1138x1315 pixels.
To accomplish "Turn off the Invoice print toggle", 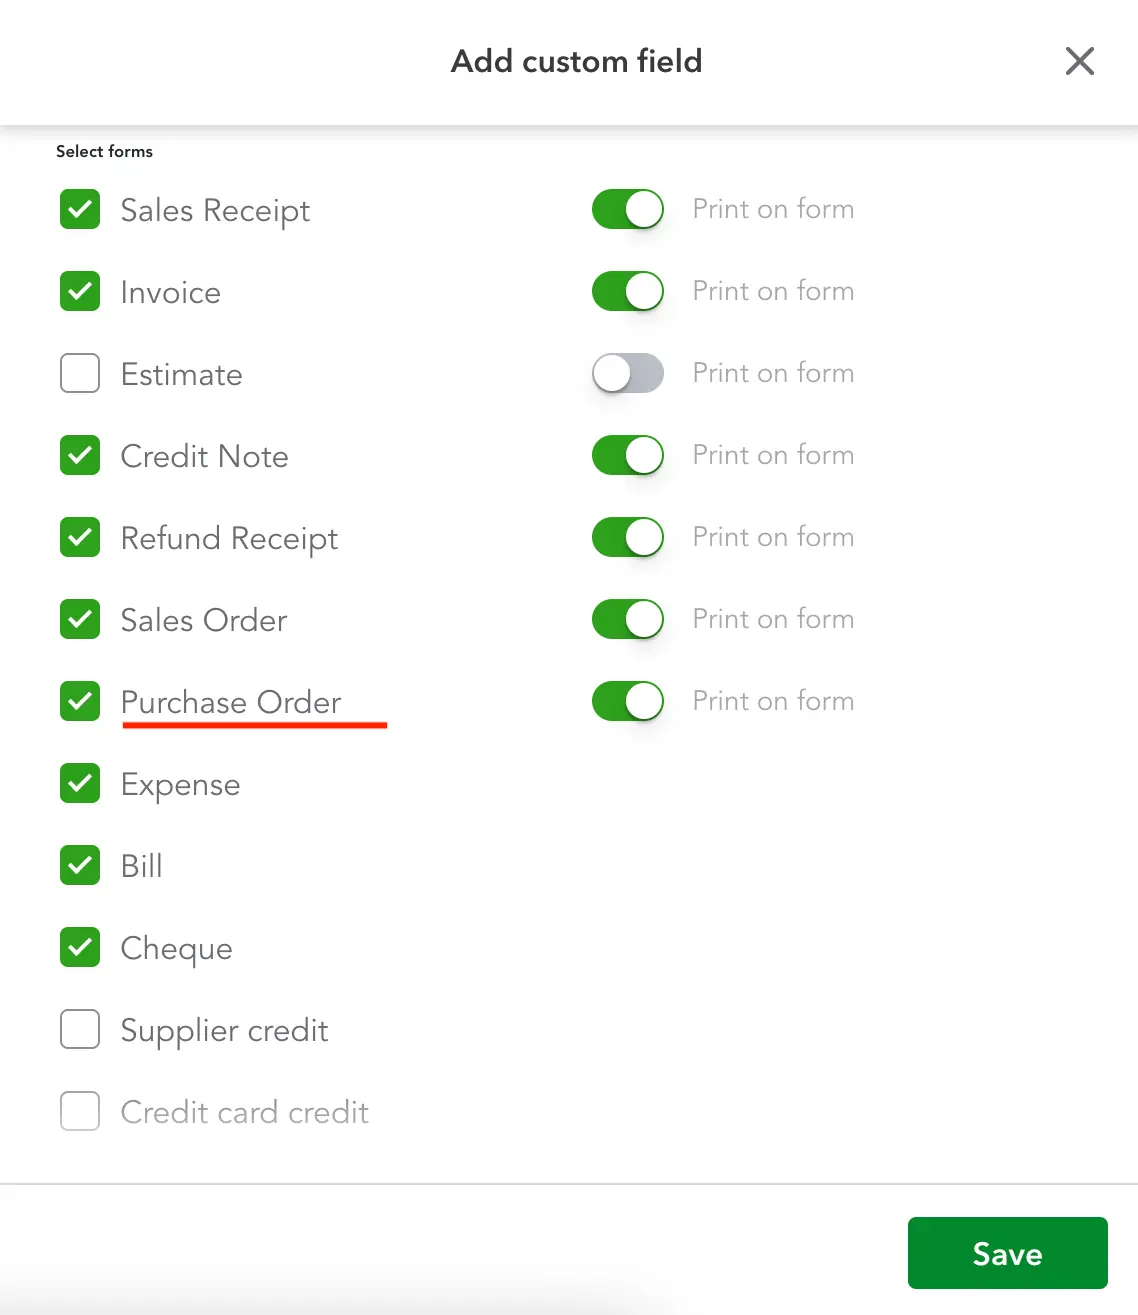I will [x=628, y=291].
